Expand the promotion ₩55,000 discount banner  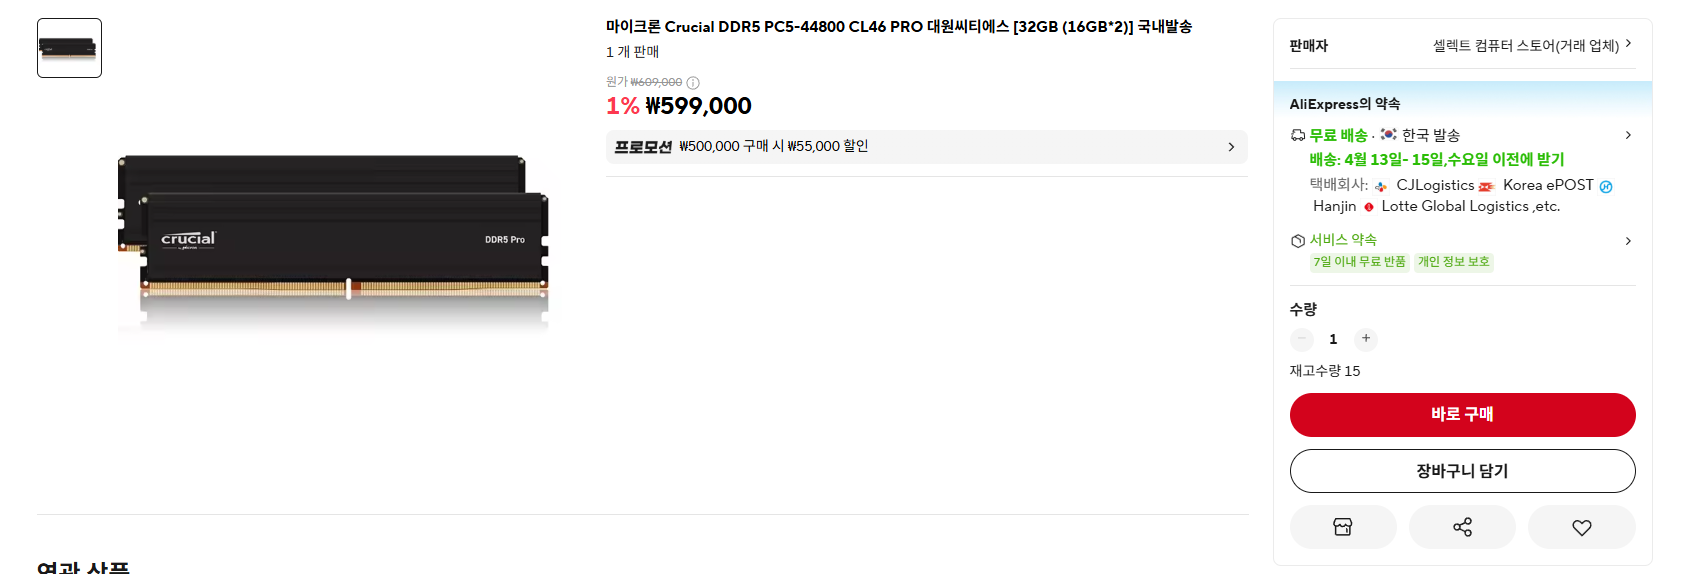tap(926, 147)
